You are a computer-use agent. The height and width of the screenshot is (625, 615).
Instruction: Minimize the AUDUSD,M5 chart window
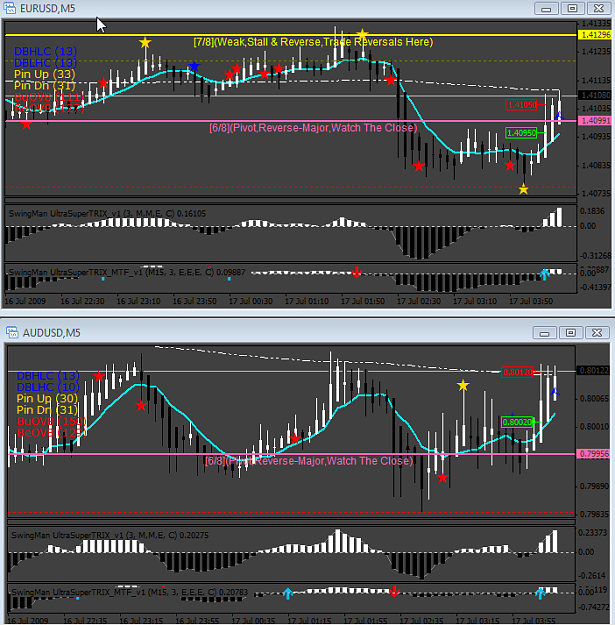(x=544, y=332)
